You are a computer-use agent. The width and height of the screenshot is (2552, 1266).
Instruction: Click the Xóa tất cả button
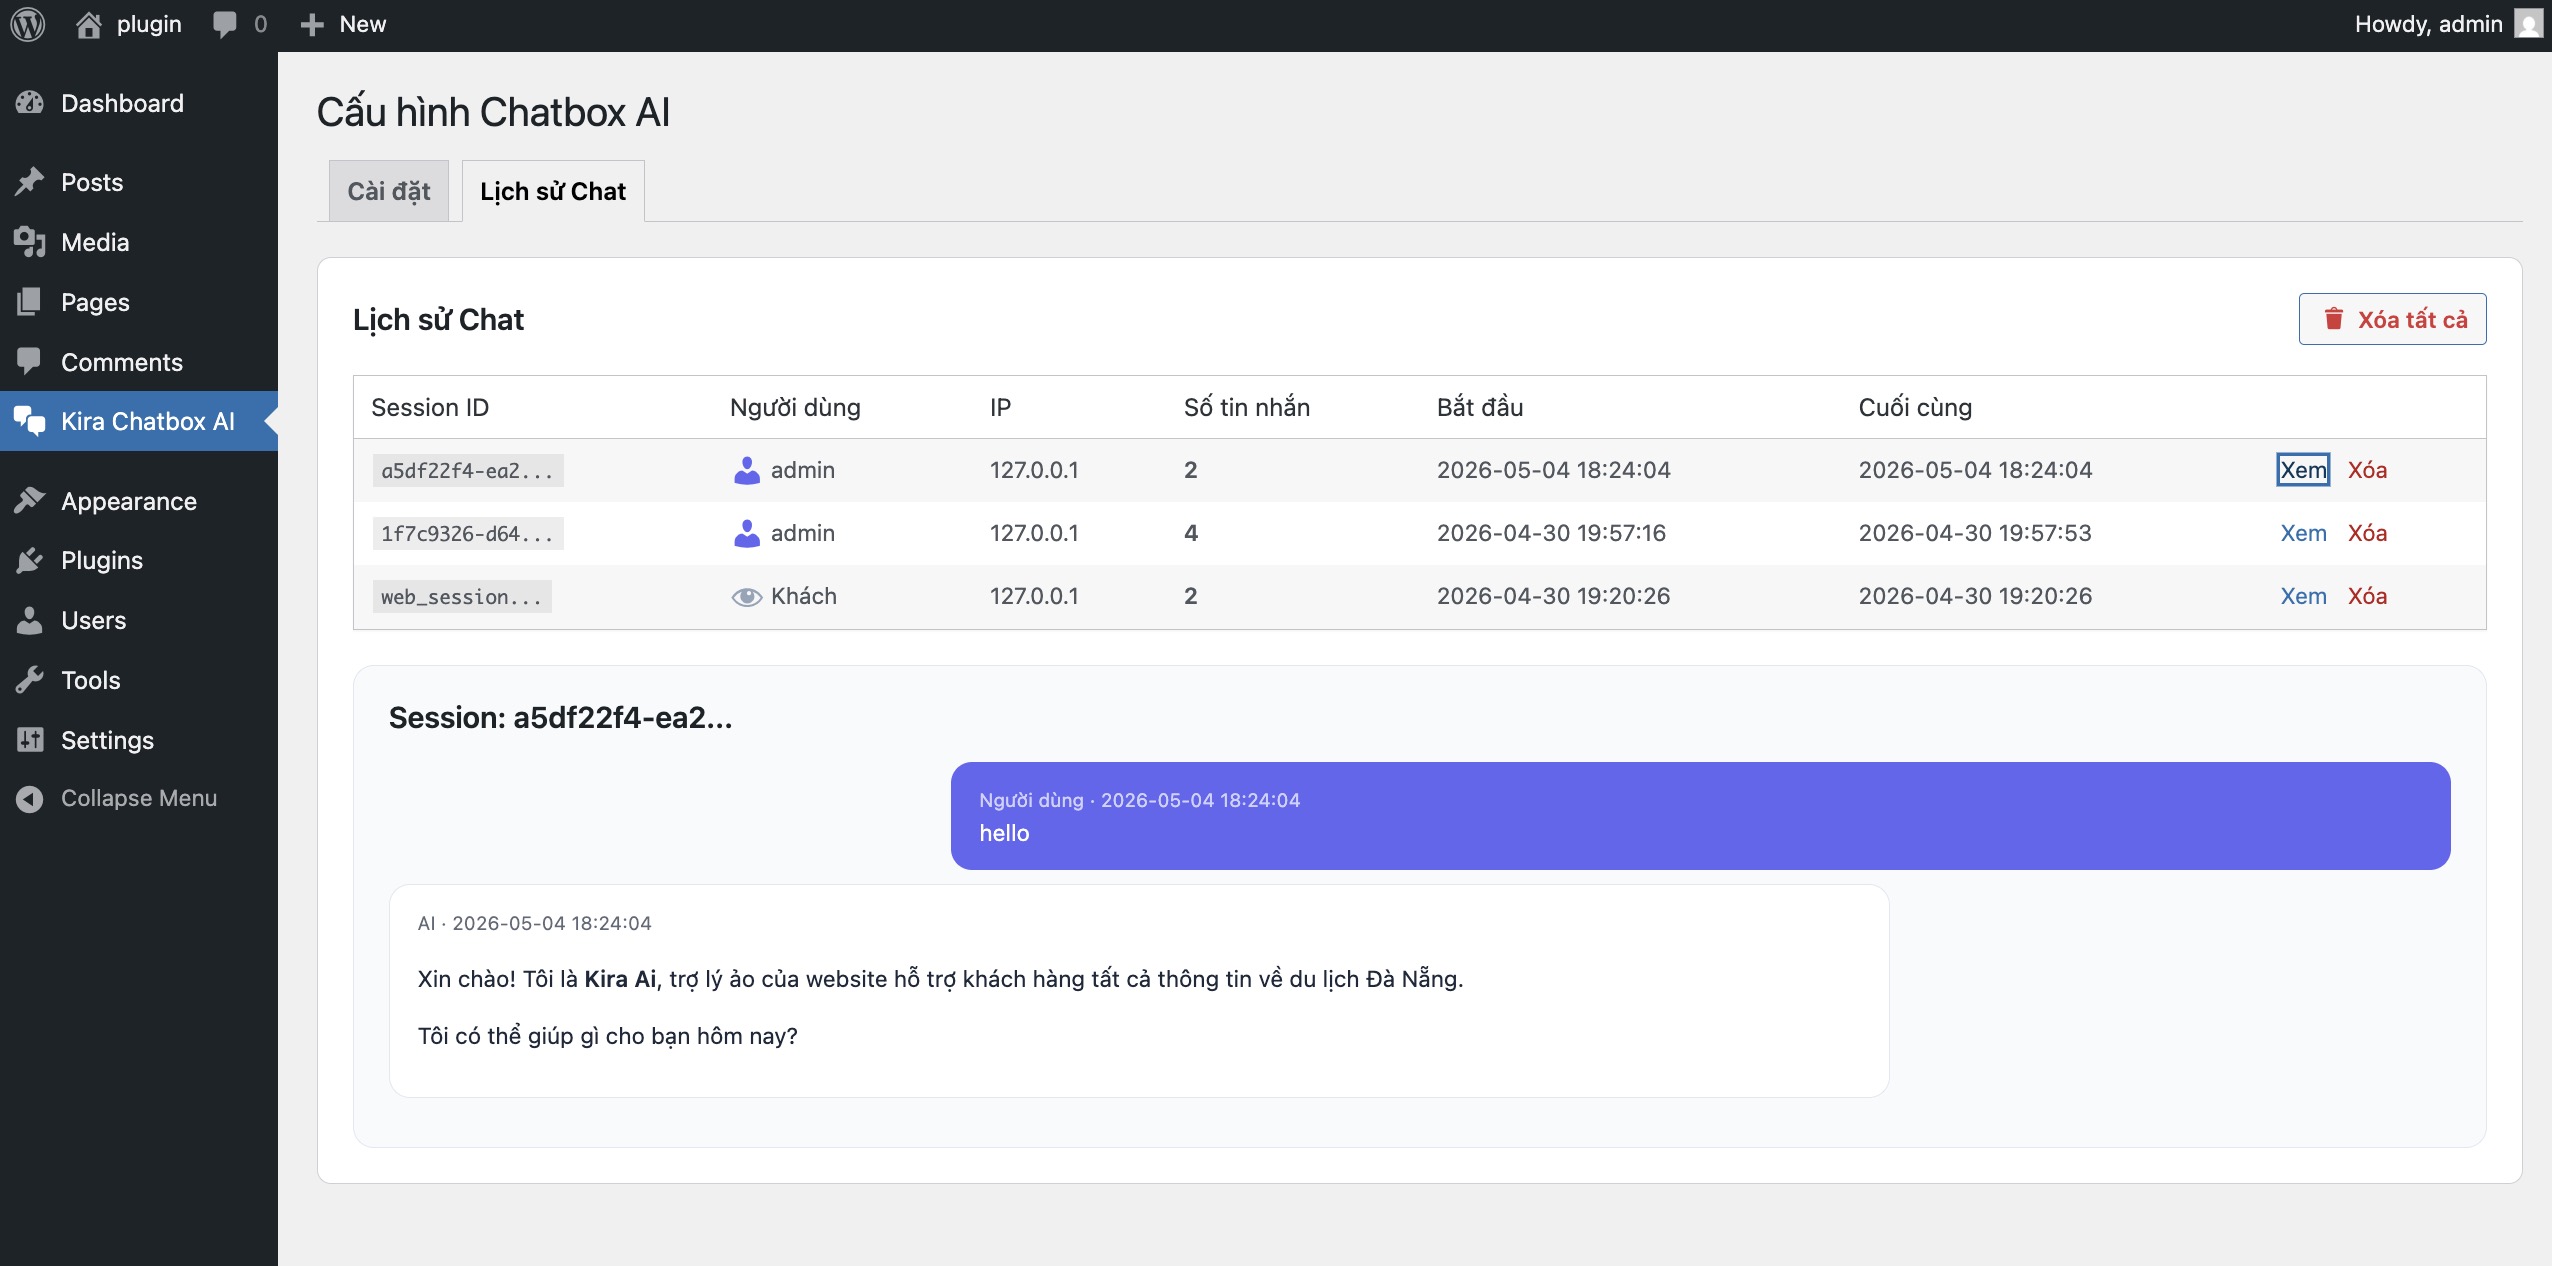[x=2392, y=319]
